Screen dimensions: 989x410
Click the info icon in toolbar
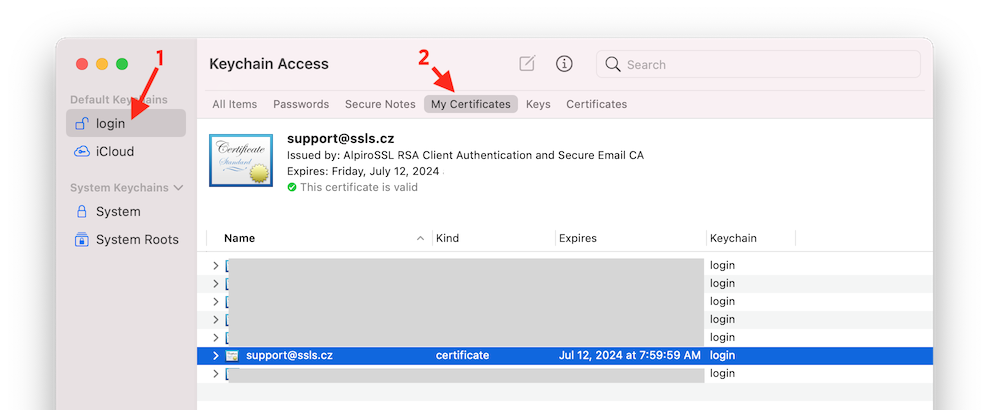pos(564,64)
